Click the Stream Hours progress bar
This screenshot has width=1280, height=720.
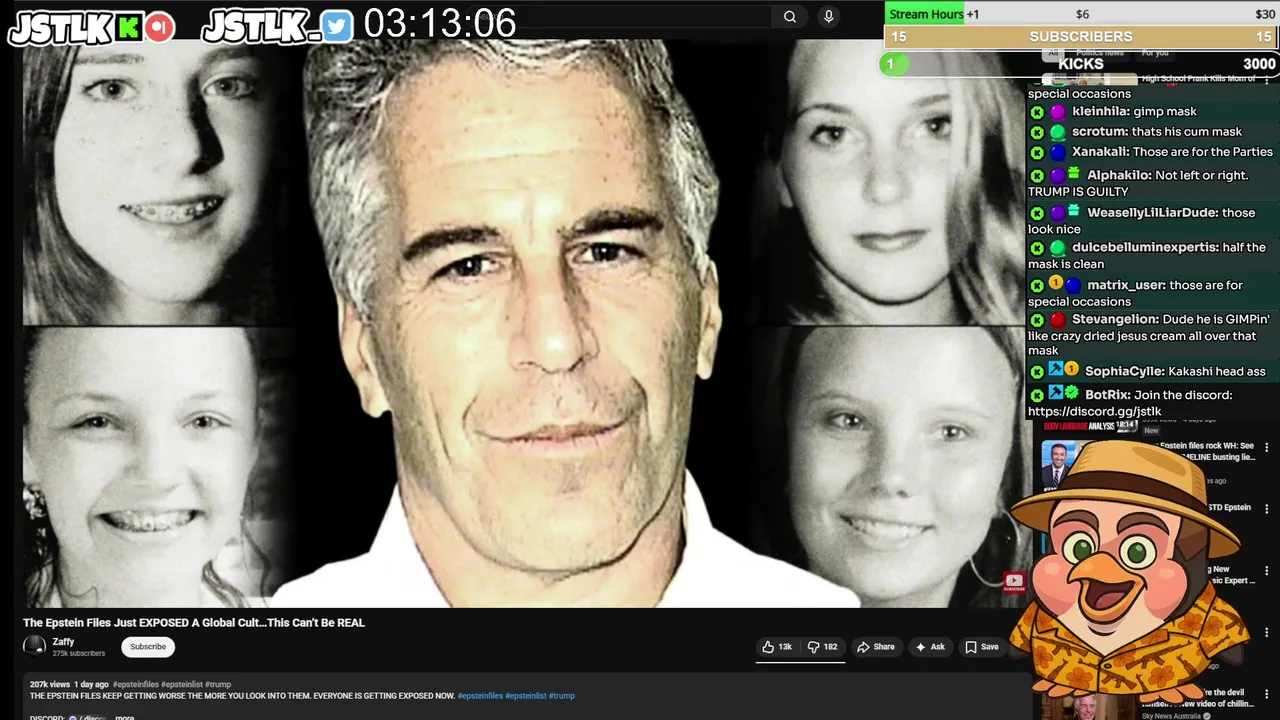point(1081,14)
